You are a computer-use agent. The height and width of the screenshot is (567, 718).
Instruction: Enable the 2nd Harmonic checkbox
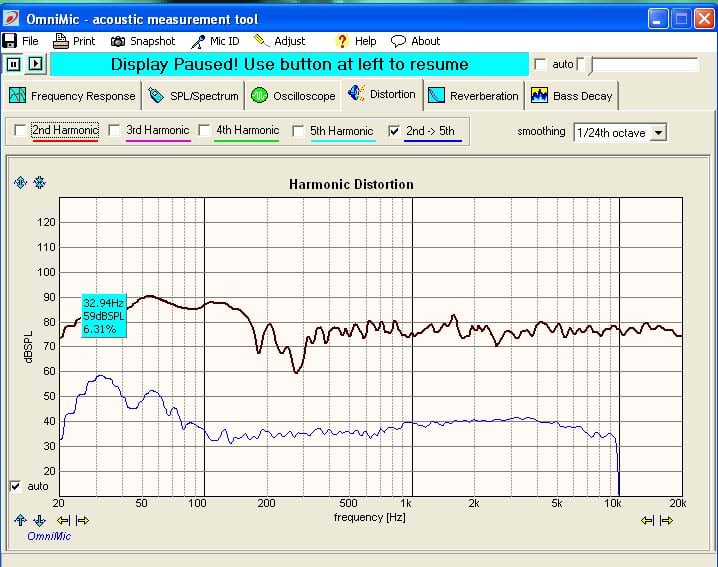(x=20, y=131)
